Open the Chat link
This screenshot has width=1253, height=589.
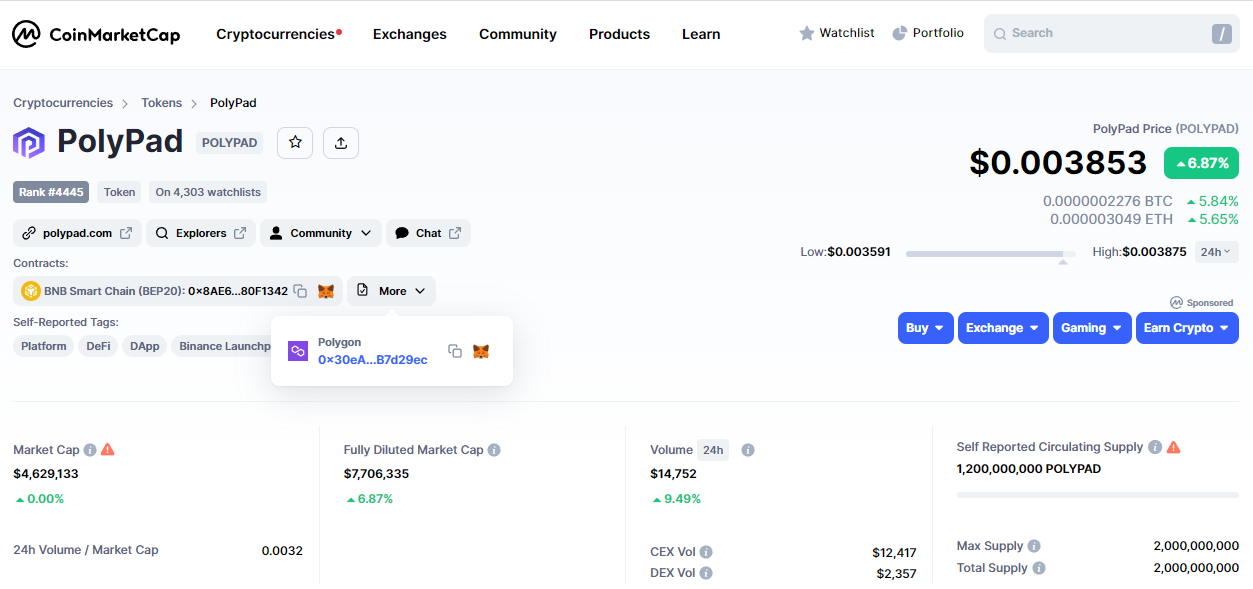tap(428, 233)
